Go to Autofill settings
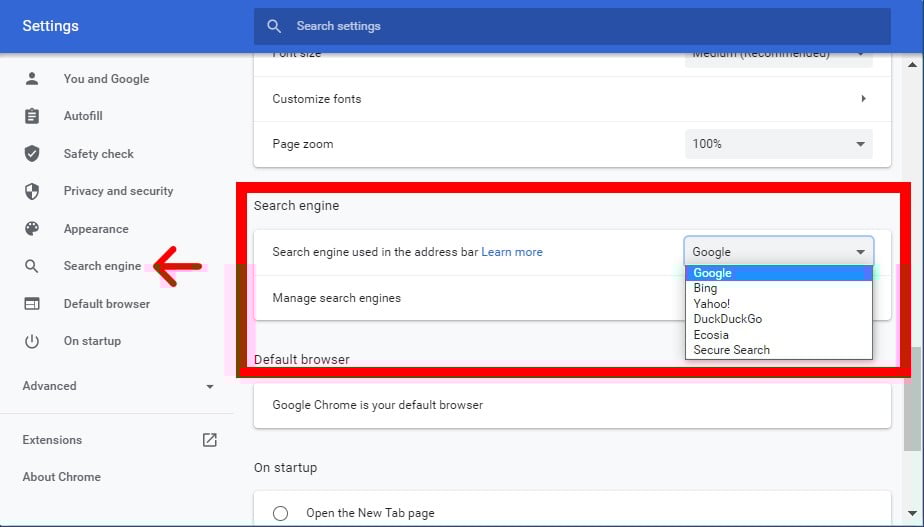 coord(83,116)
